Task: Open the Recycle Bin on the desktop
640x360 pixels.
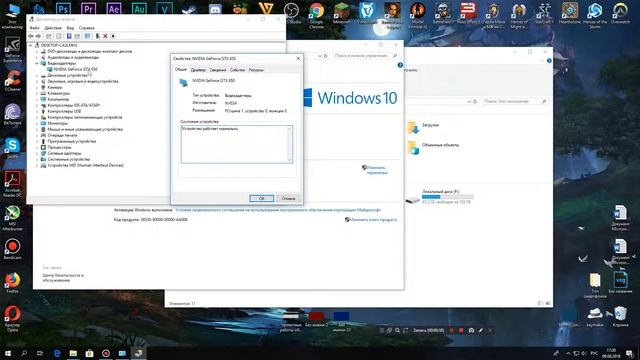Action: 620,316
